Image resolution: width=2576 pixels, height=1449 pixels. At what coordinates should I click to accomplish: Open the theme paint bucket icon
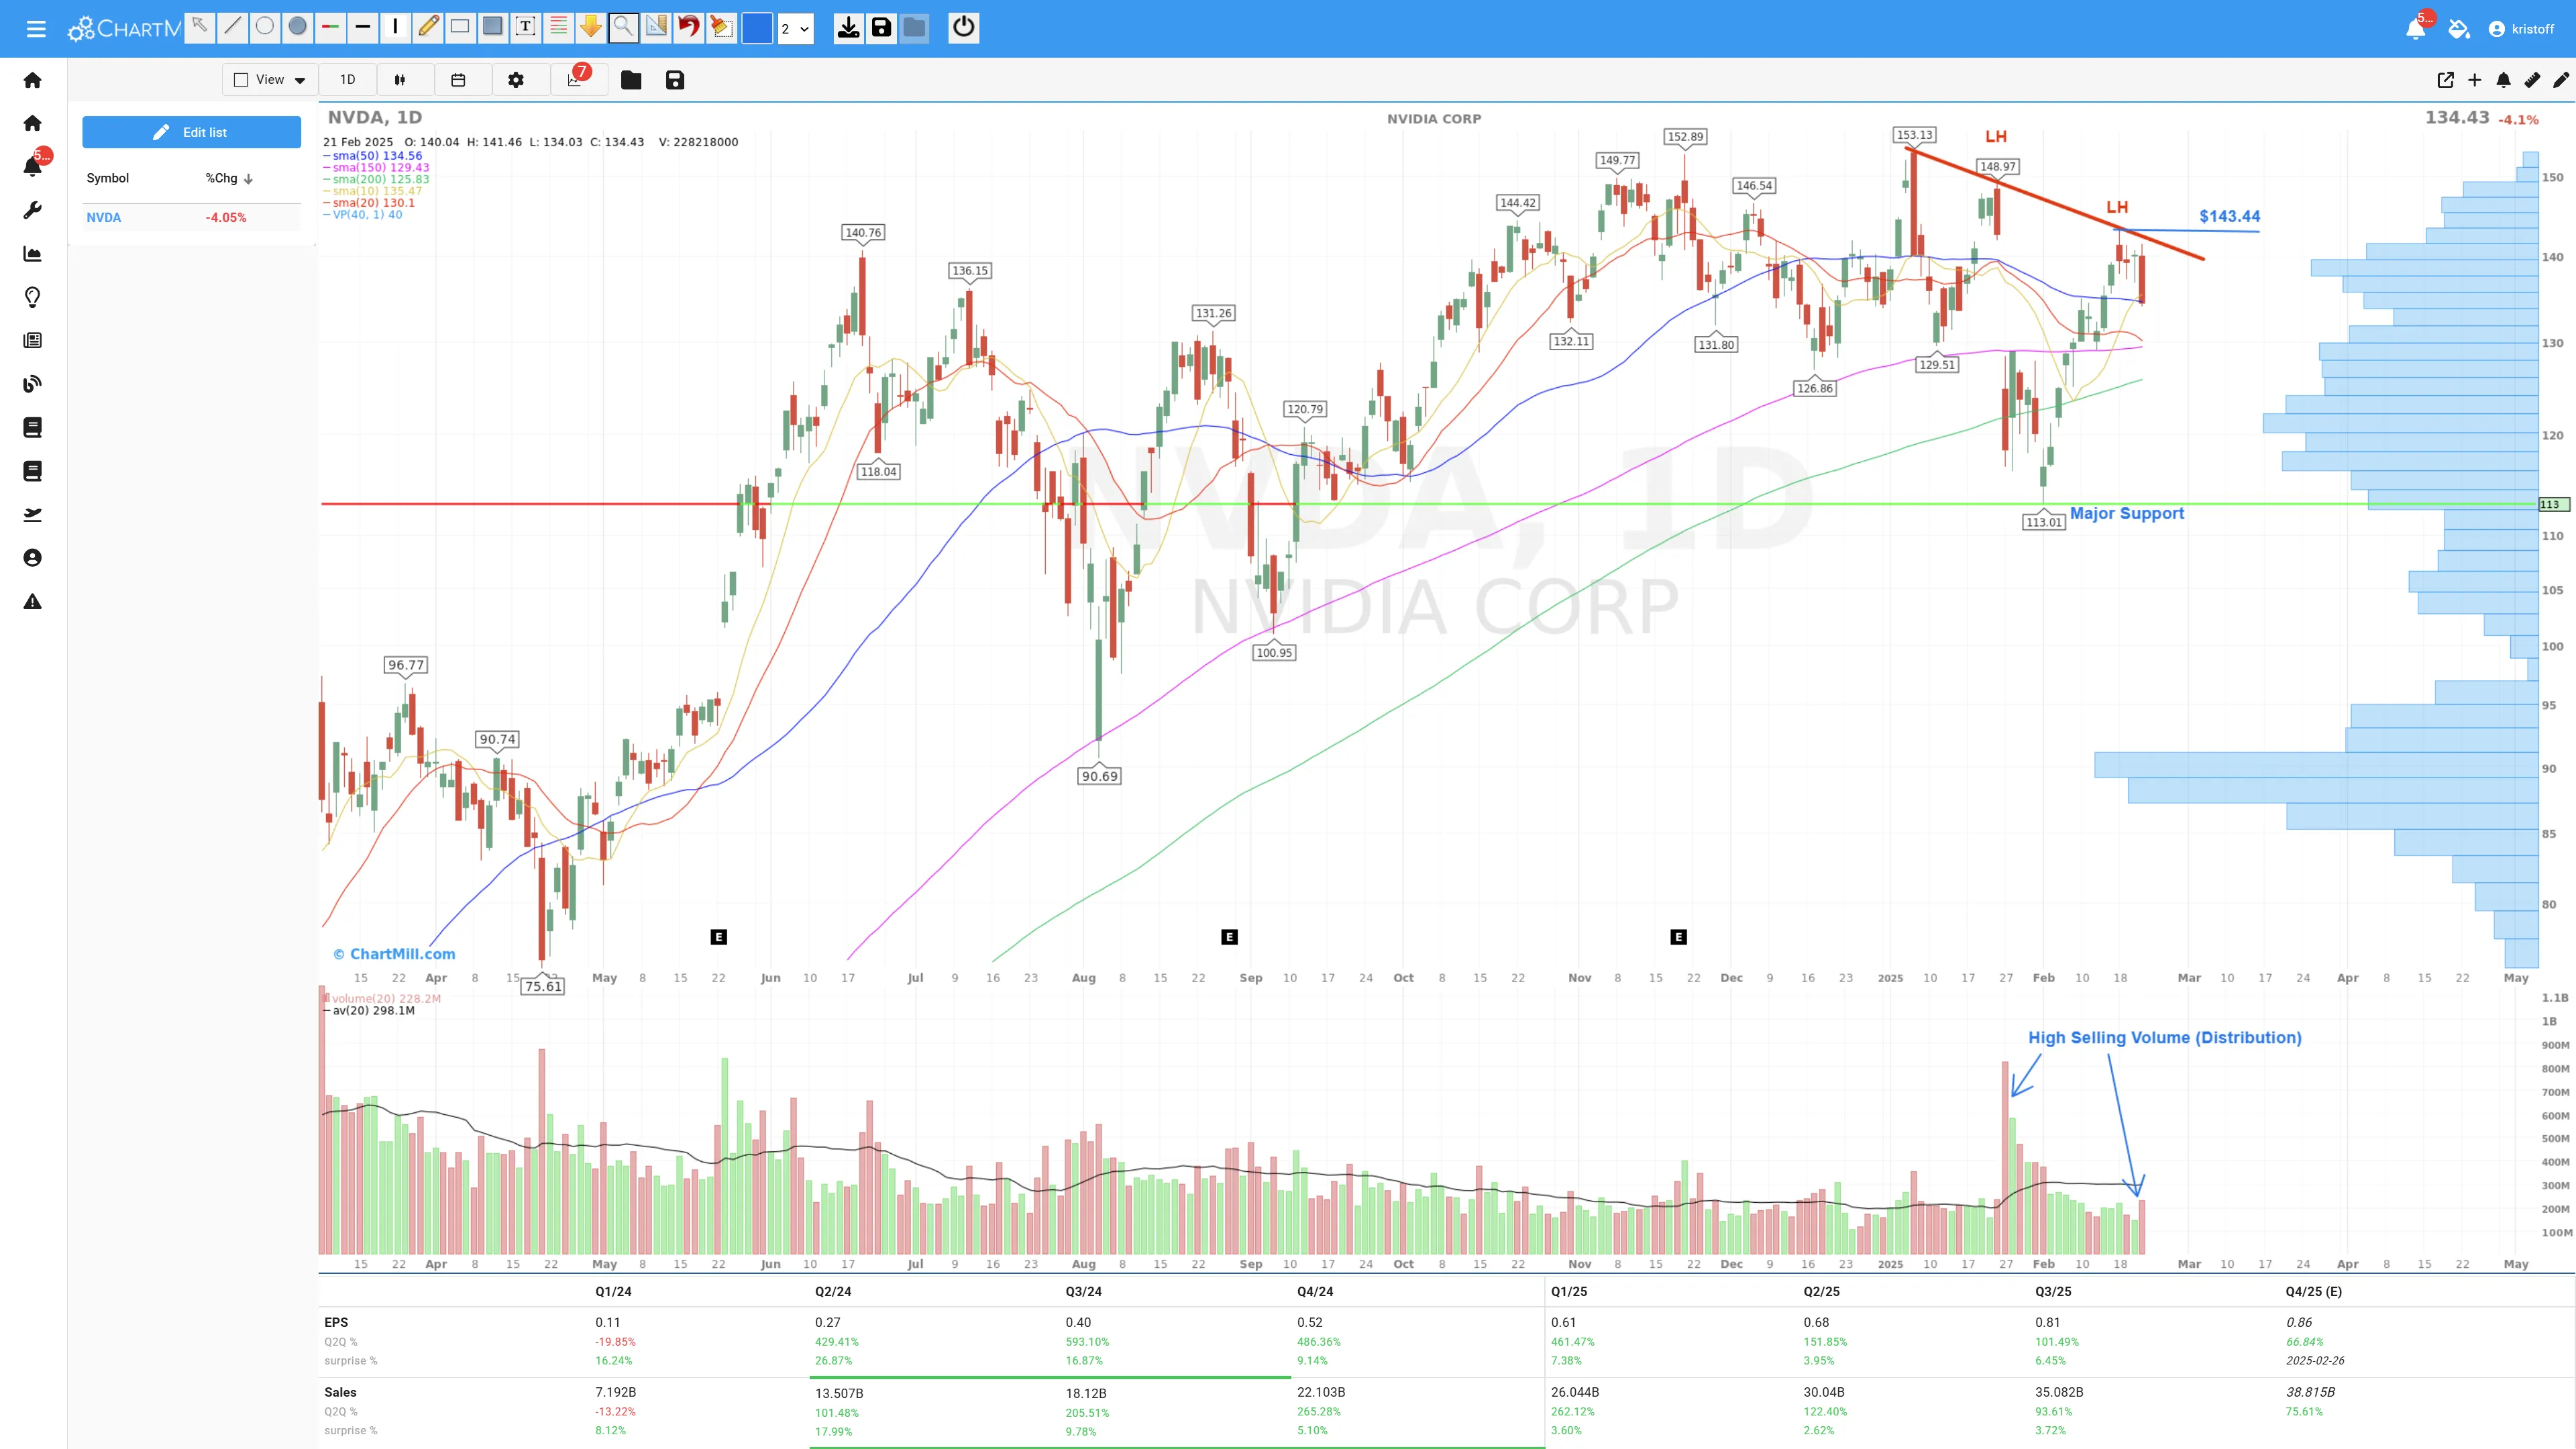2459,28
